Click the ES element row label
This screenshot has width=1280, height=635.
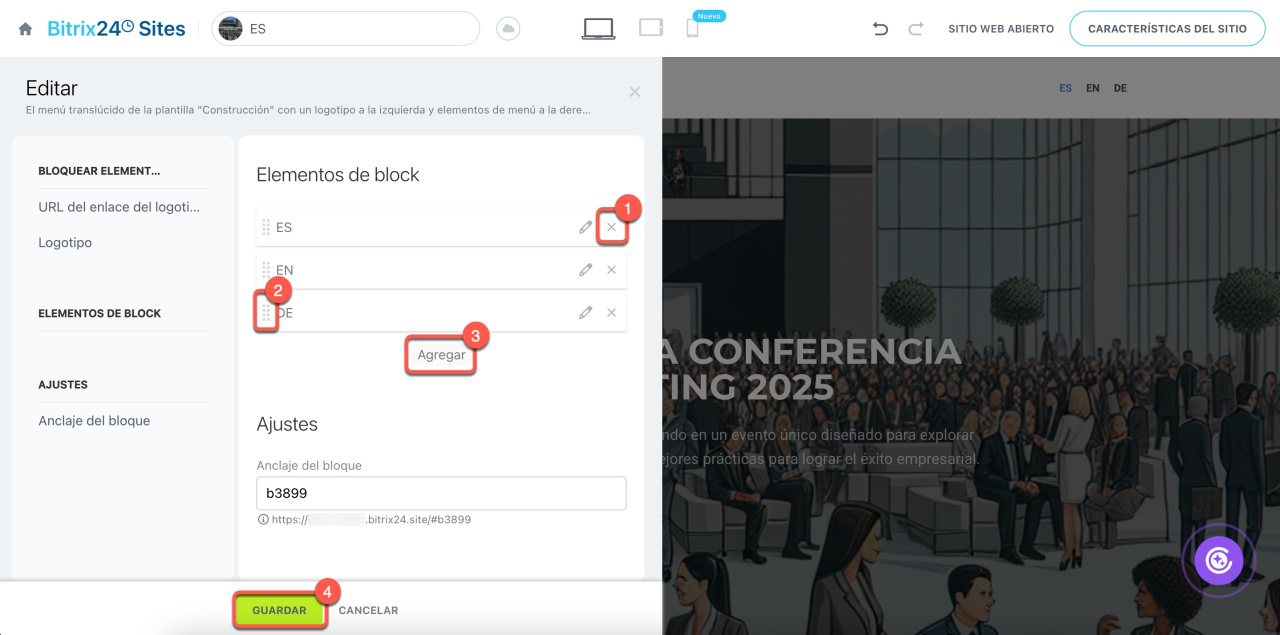pos(284,227)
